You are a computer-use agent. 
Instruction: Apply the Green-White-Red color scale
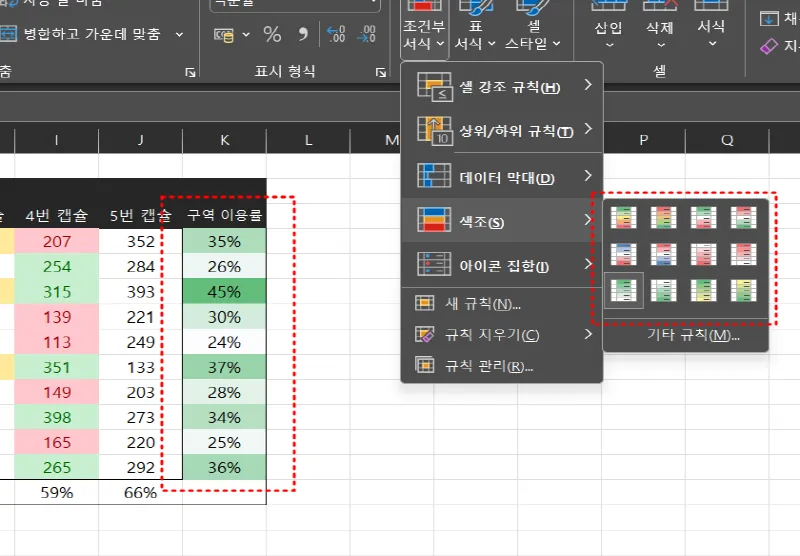[703, 217]
